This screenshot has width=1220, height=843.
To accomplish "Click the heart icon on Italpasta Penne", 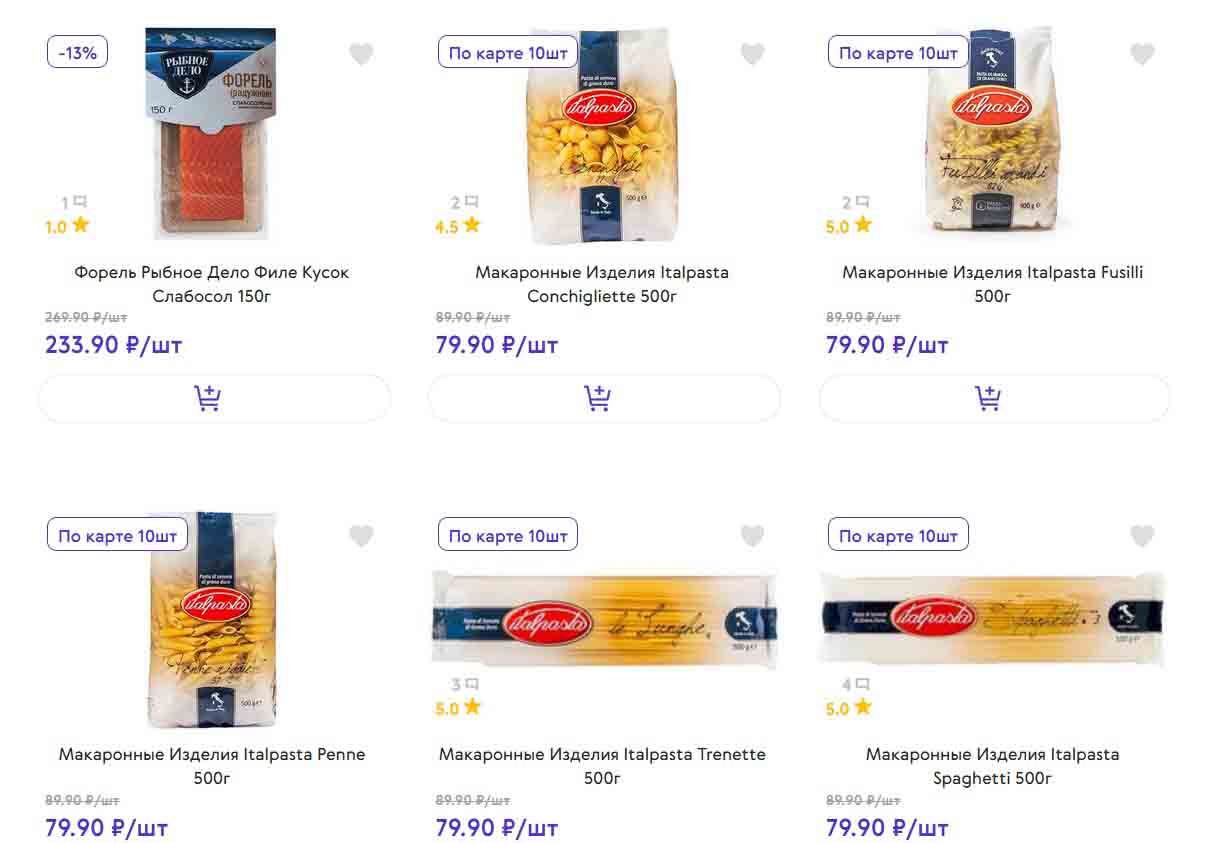I will 361,536.
